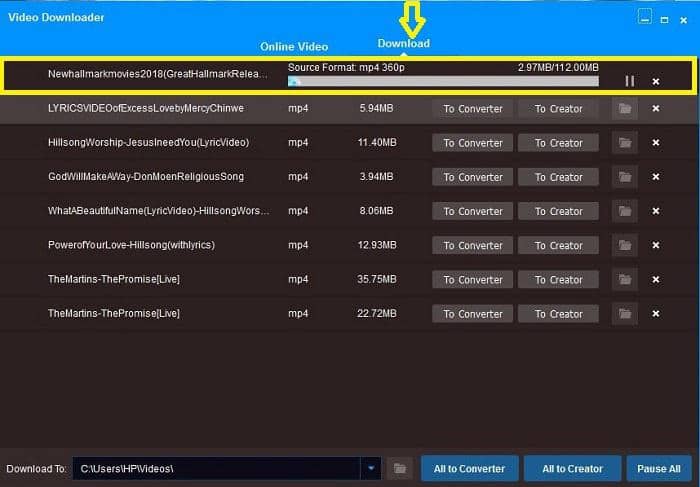Send WhatABeautifulName video to Creator

[x=558, y=211]
